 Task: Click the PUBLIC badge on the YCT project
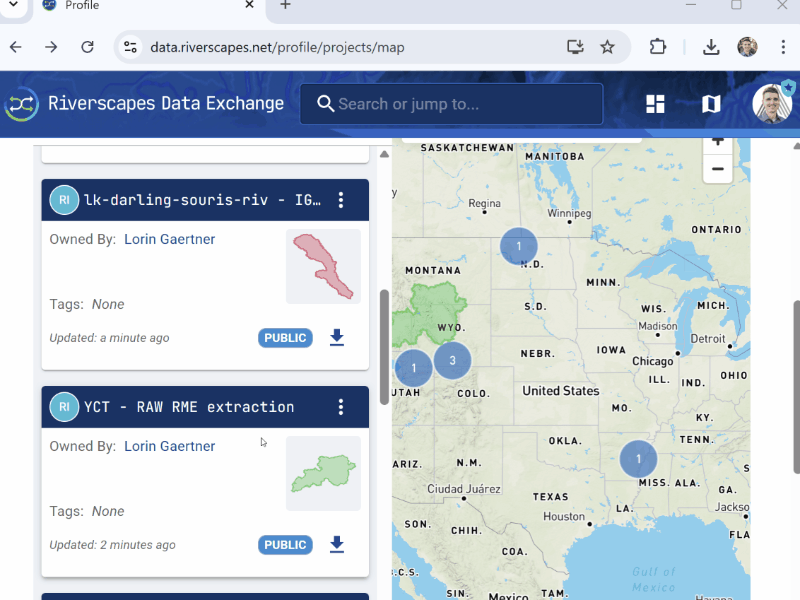[x=285, y=544]
